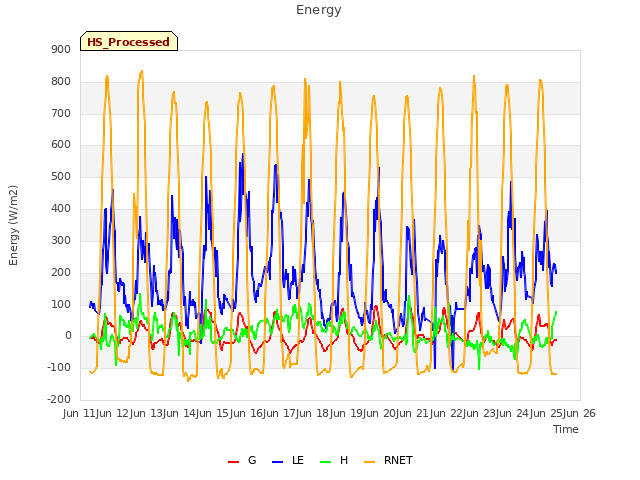Click the -100 y-axis tick label

(59, 367)
